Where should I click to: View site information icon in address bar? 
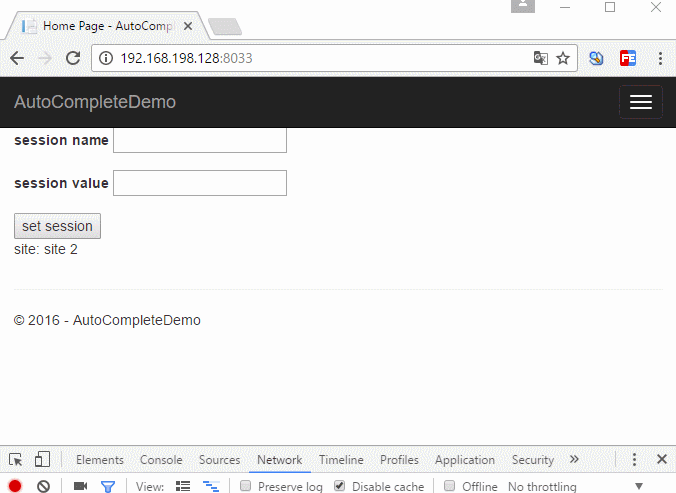106,58
